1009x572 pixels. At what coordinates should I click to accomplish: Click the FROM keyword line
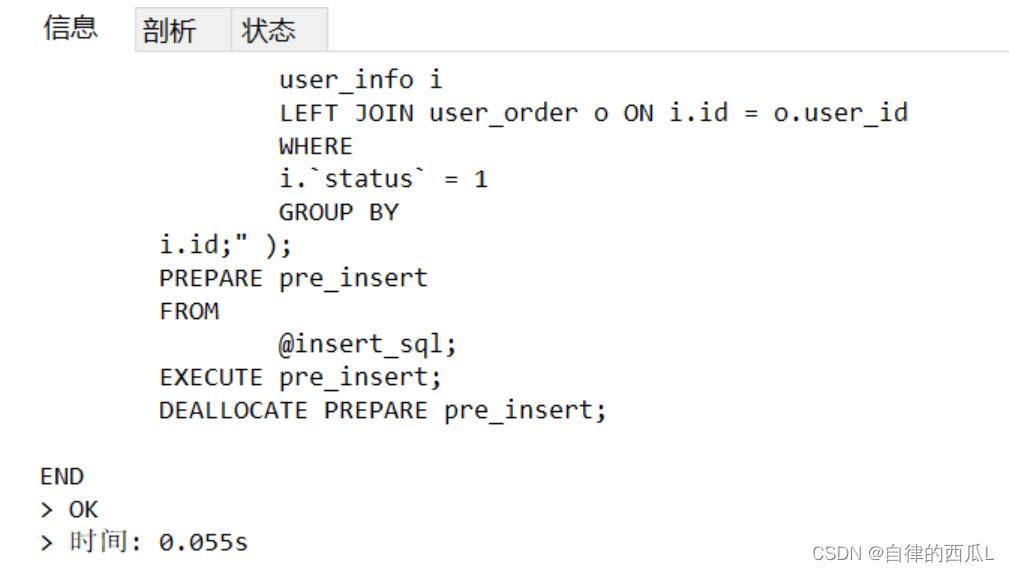[x=189, y=311]
